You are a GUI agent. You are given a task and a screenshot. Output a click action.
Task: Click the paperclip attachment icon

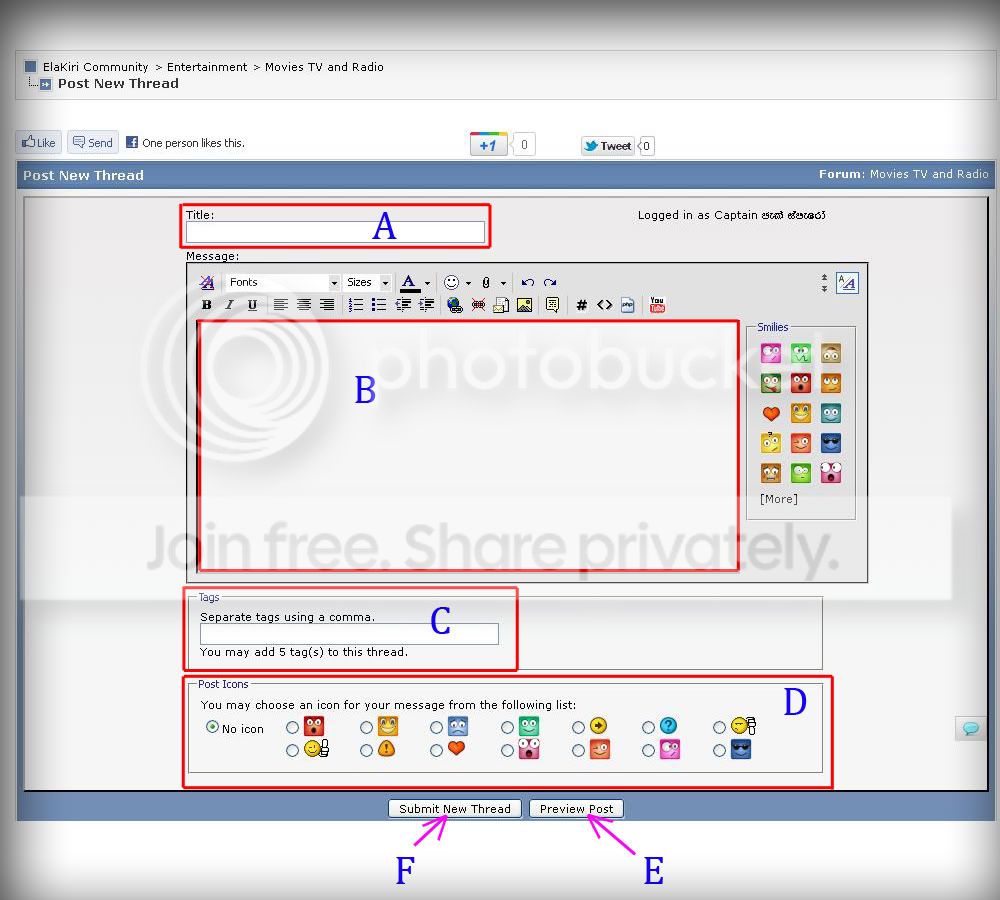(486, 282)
